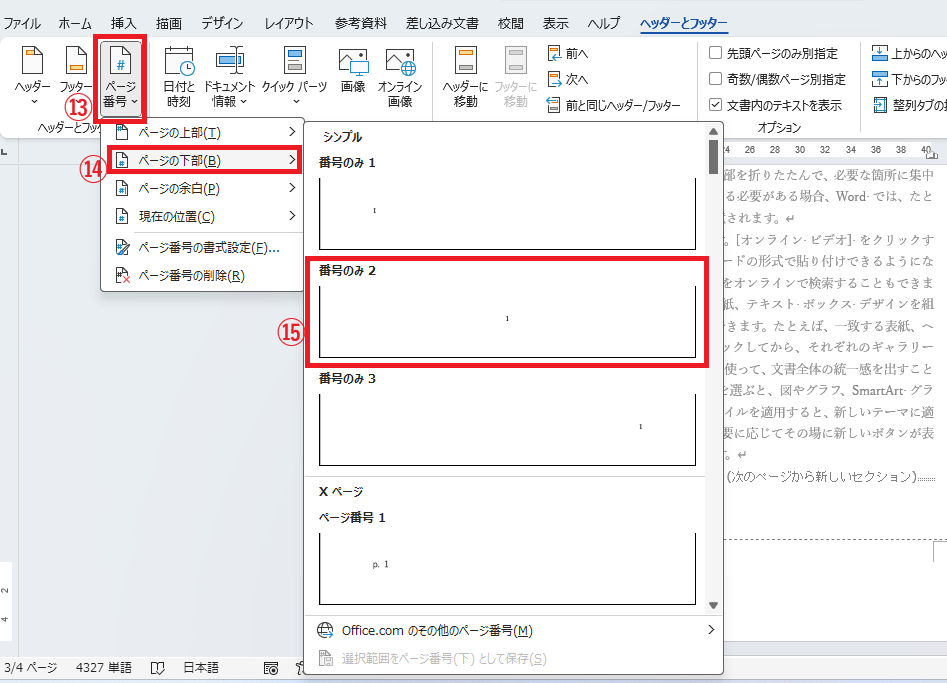Viewport: 947px width, 683px height.
Task: Switch to the 描画 tab
Action: (169, 24)
